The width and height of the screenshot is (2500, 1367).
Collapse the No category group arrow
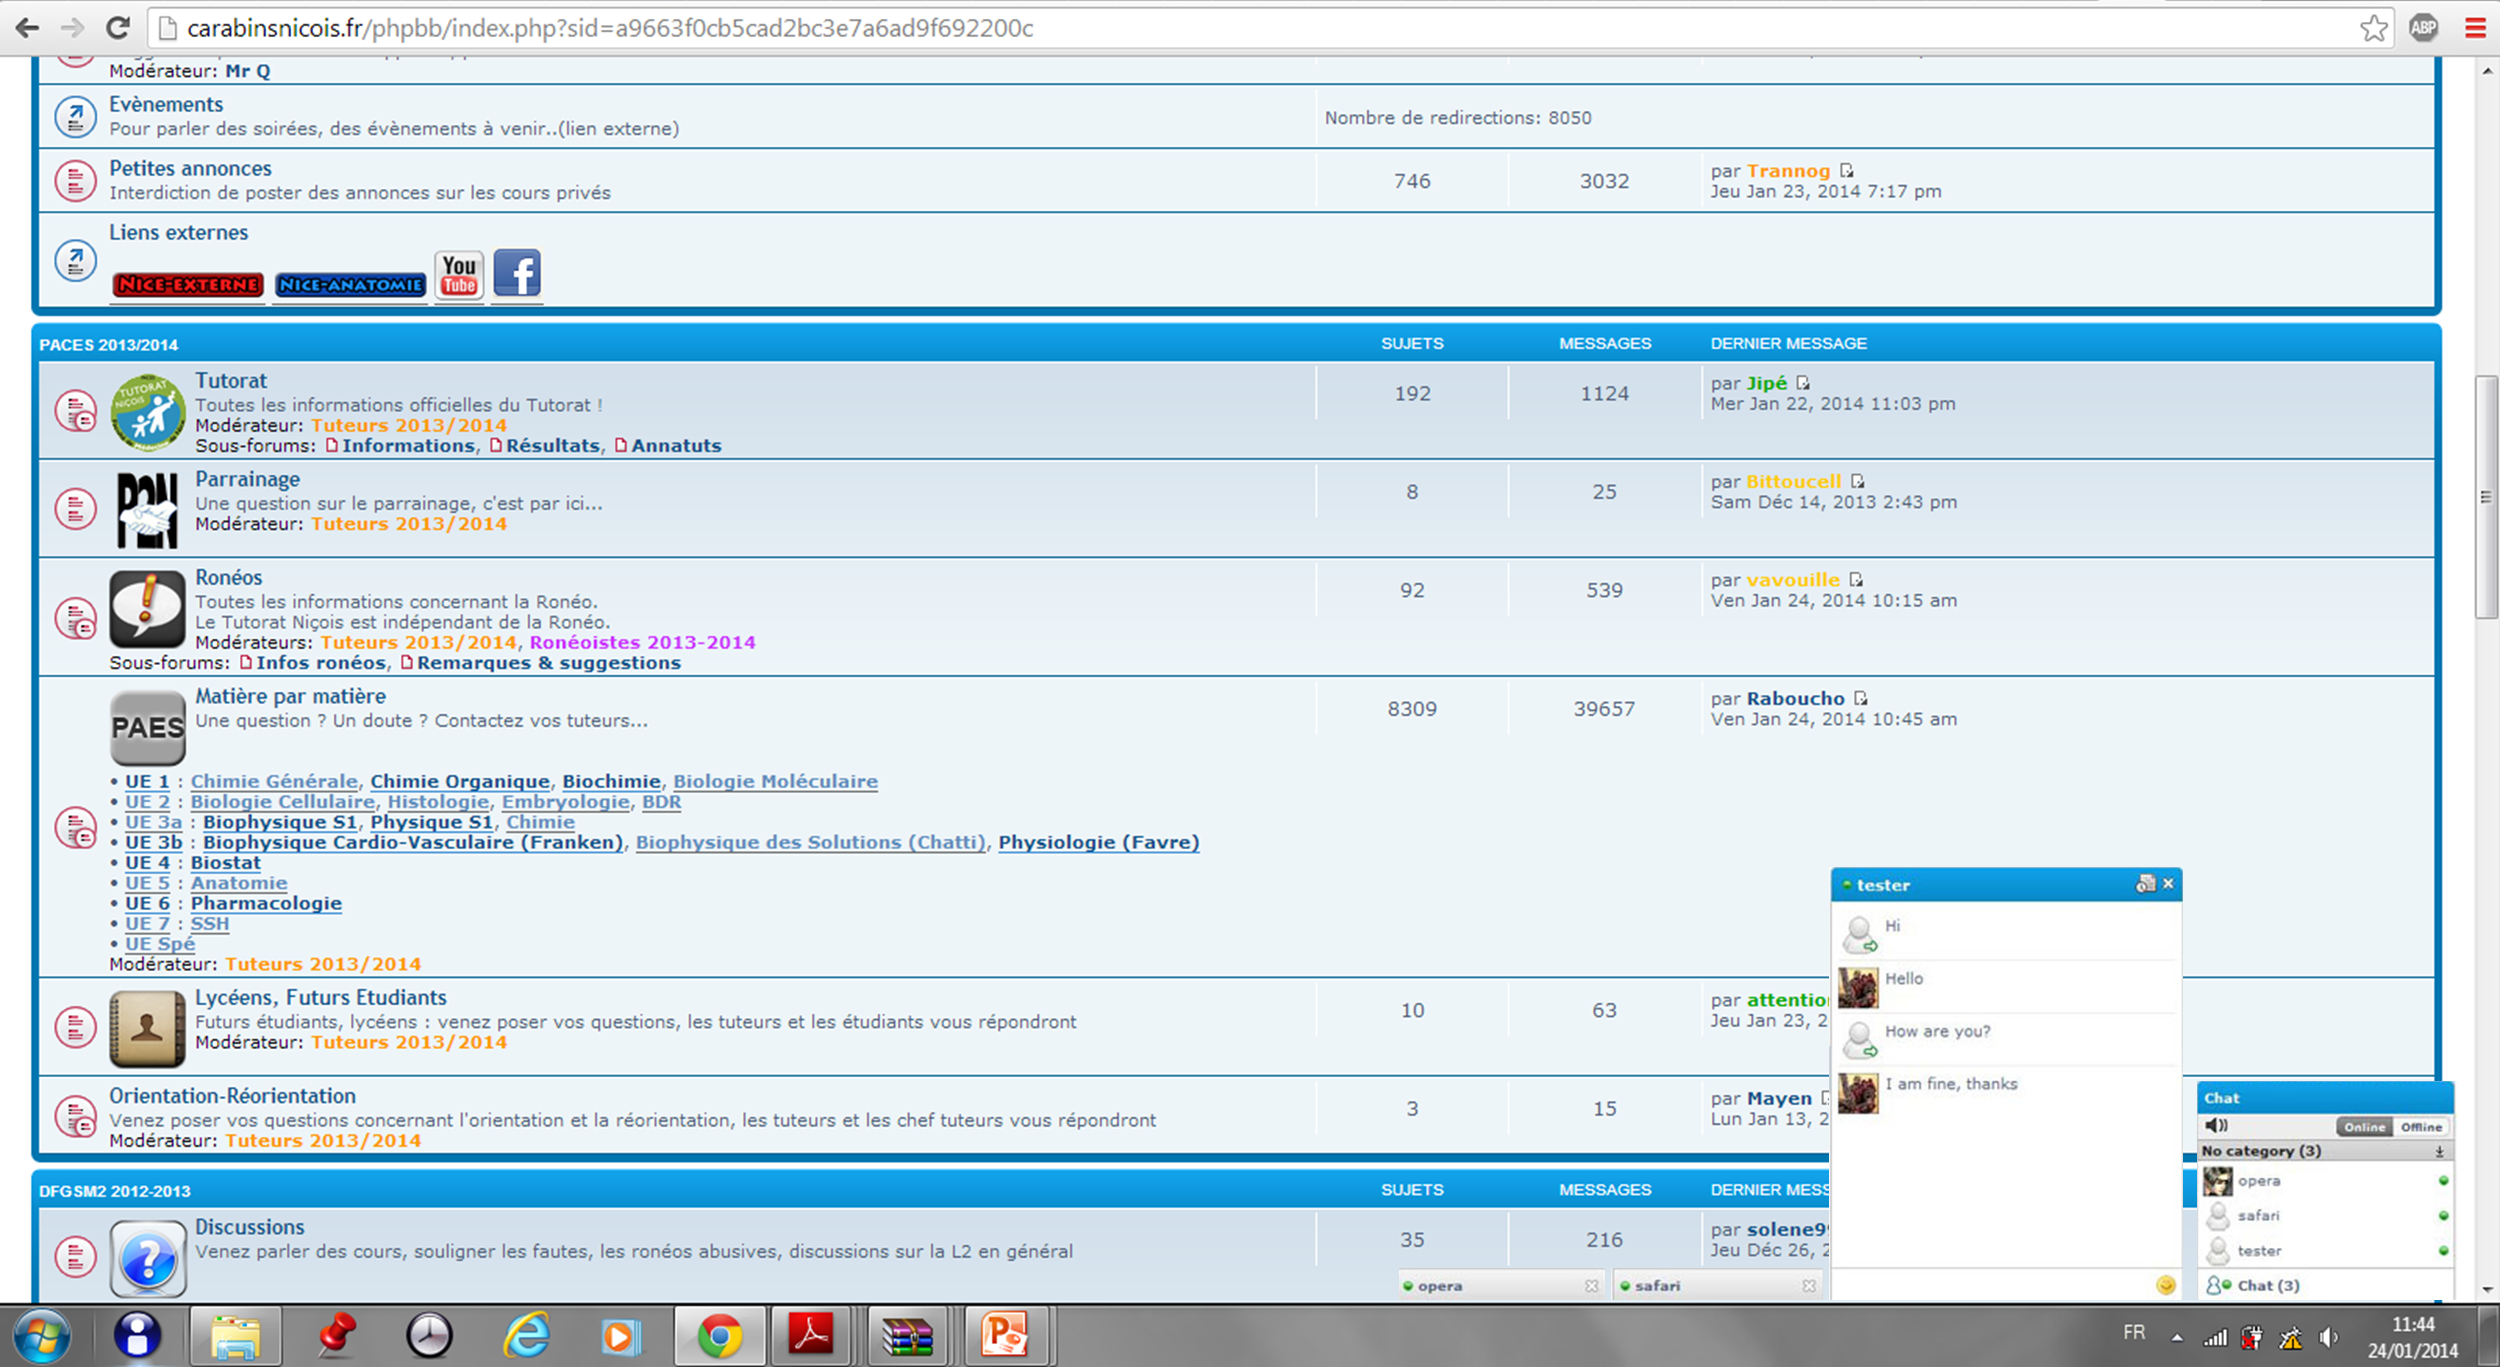pos(2440,1152)
